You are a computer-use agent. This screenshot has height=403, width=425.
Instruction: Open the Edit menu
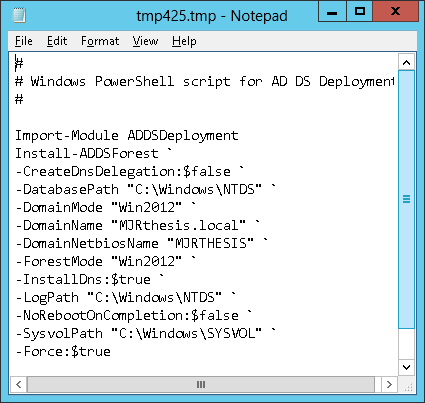[57, 41]
